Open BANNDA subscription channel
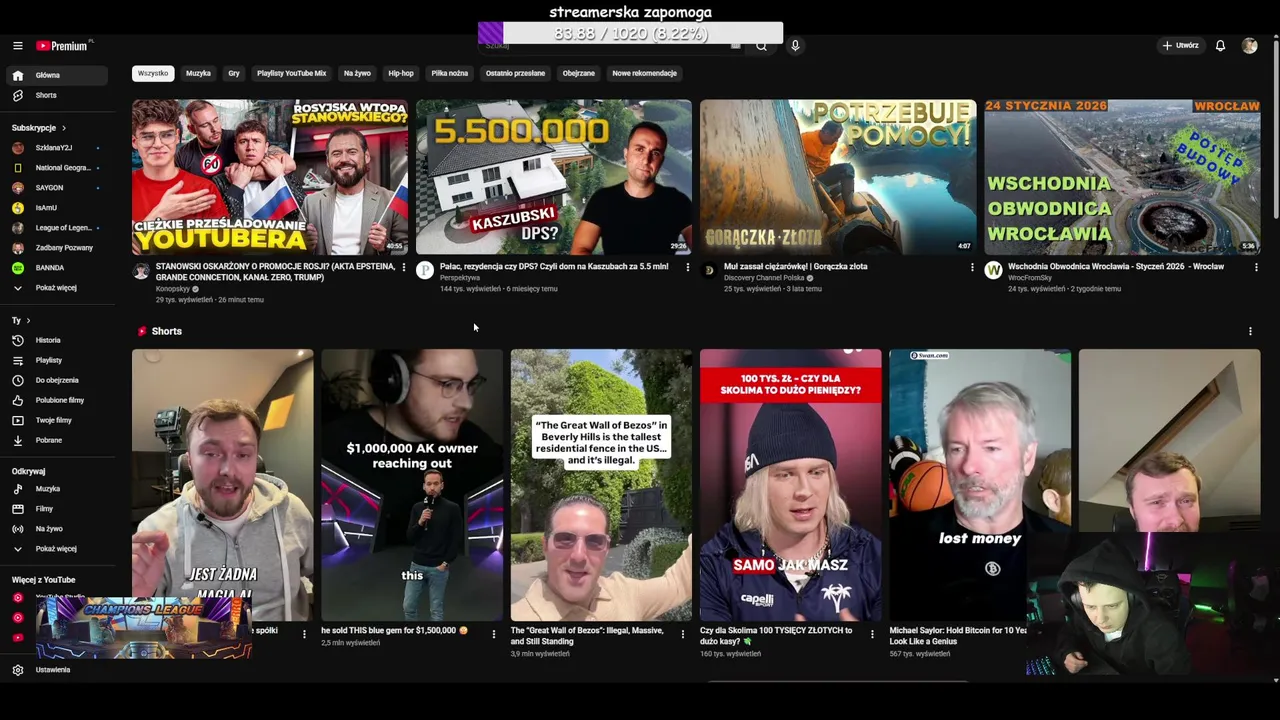 pos(57,268)
